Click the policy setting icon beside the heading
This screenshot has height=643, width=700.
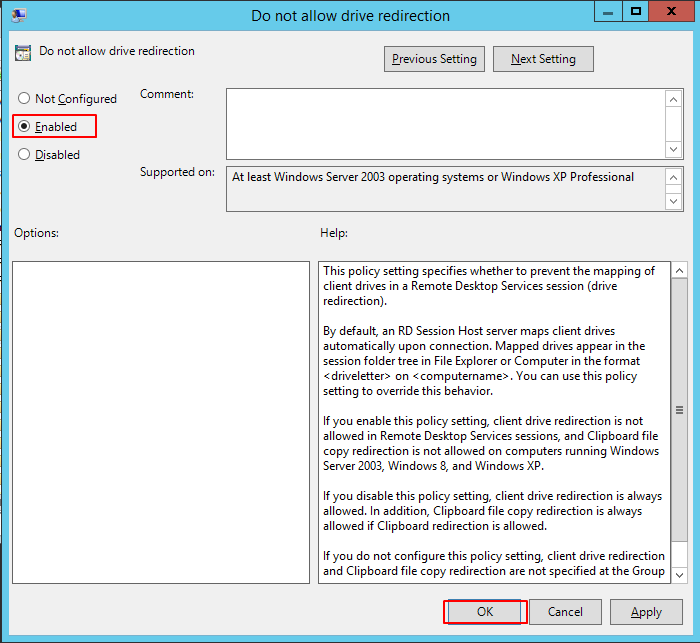click(23, 53)
